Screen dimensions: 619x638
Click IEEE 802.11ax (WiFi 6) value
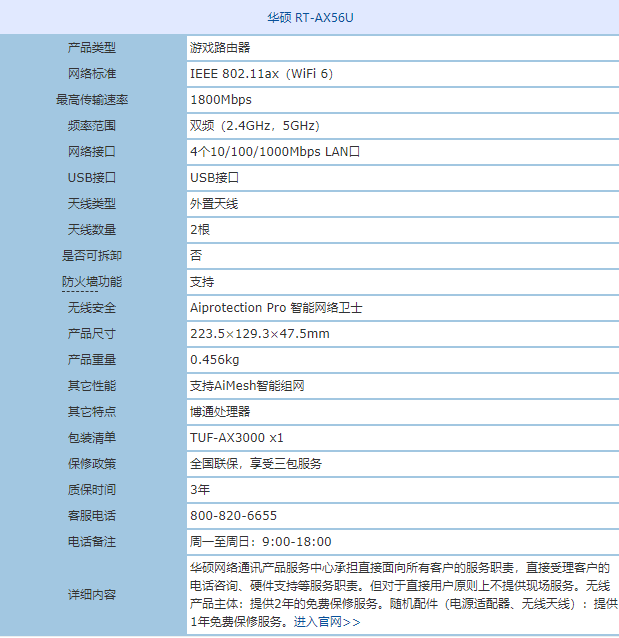261,74
